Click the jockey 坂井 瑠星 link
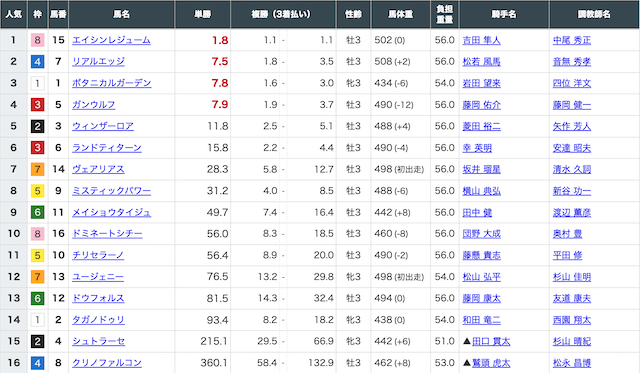640x373 pixels. click(x=481, y=170)
